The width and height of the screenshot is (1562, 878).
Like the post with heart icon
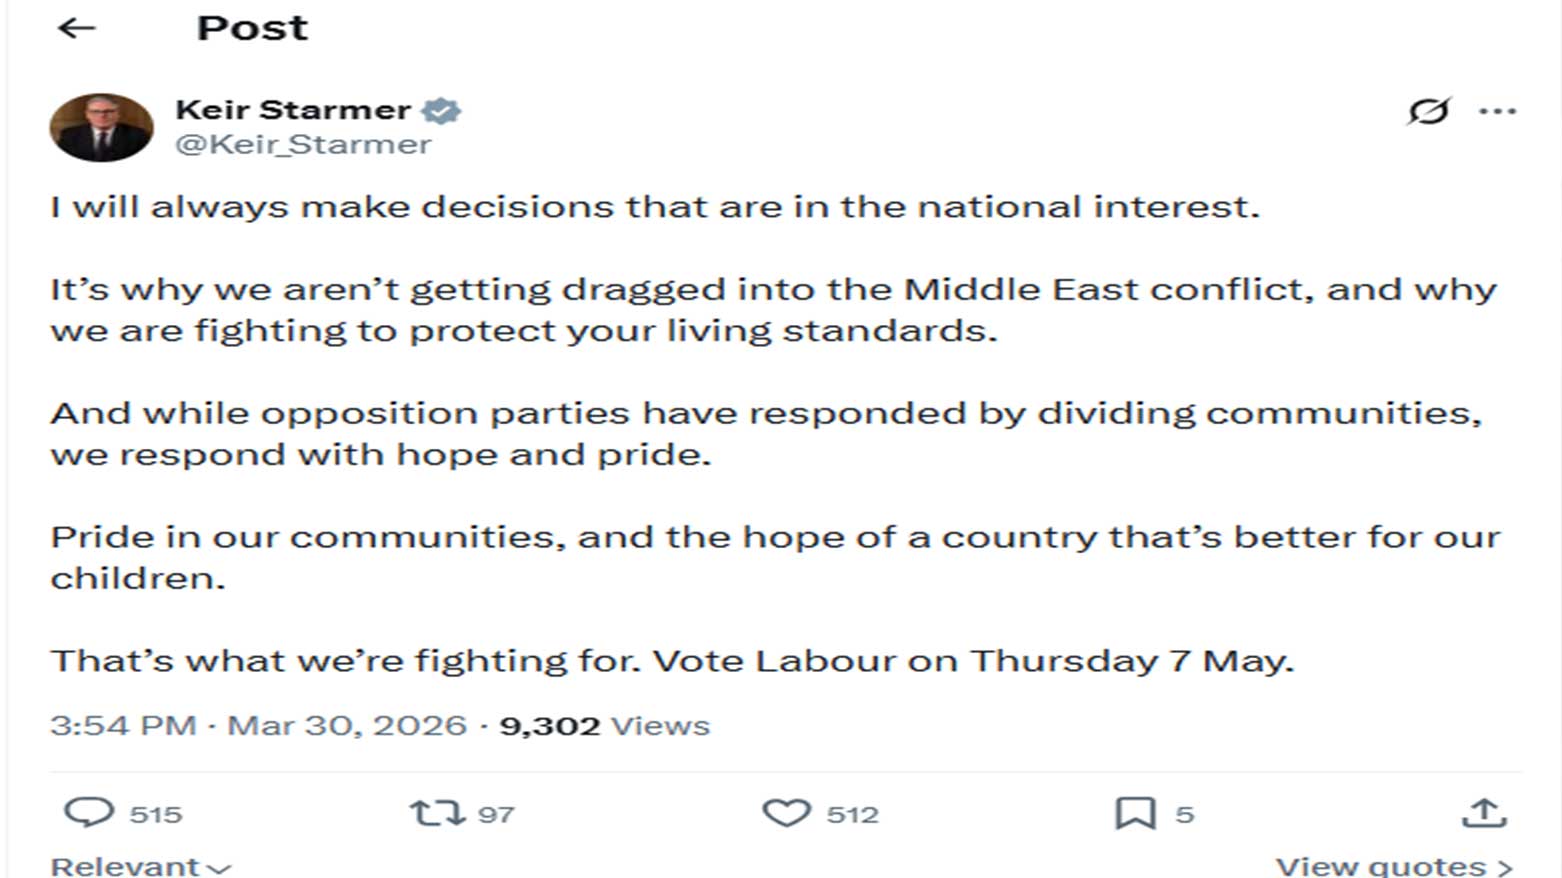(786, 813)
